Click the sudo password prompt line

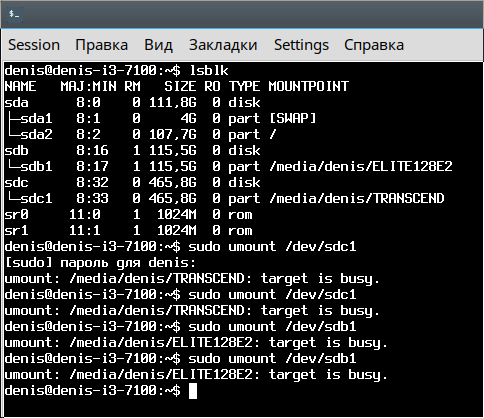[x=100, y=263]
